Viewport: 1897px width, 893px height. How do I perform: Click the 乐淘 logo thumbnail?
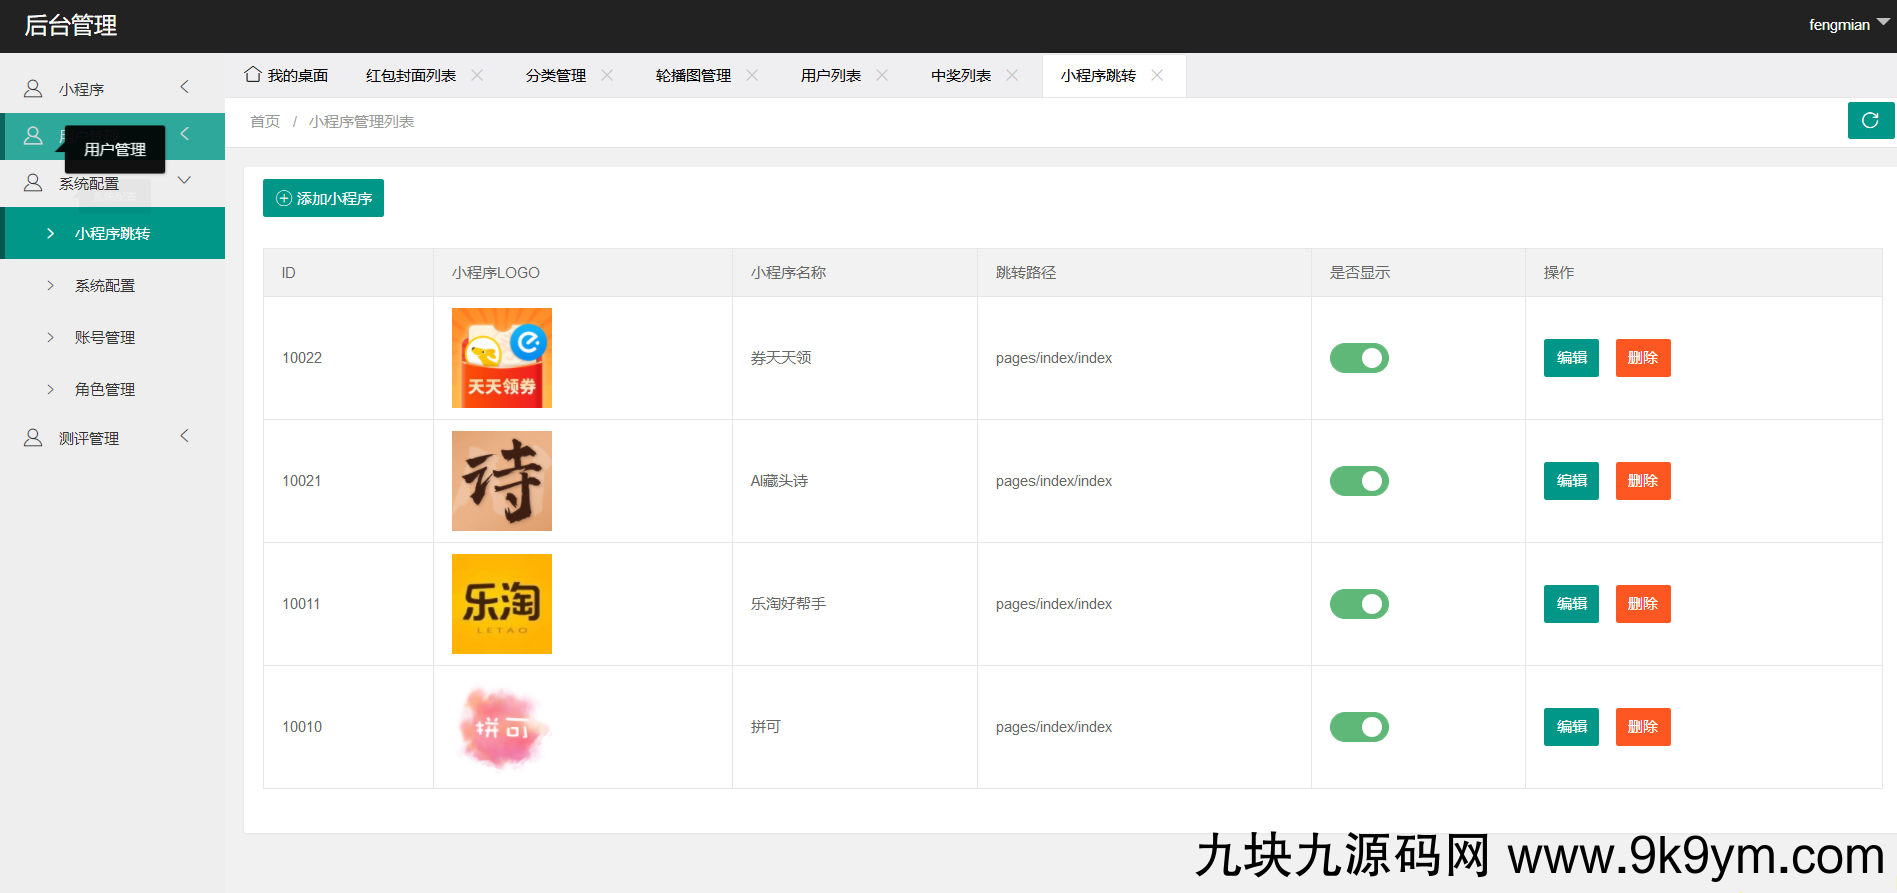pyautogui.click(x=501, y=604)
